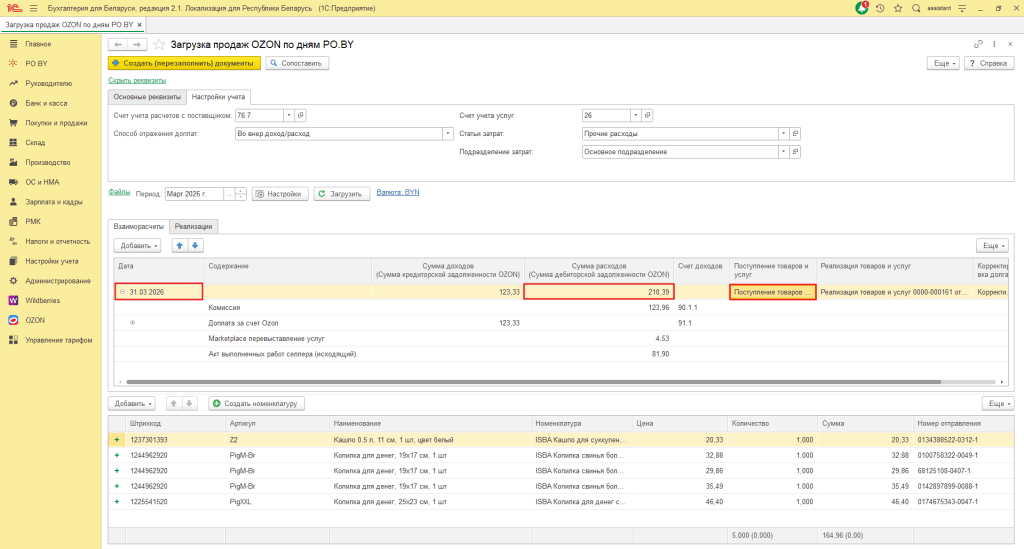Open the Налоги и отчетность section
1024x549 pixels.
tap(57, 241)
